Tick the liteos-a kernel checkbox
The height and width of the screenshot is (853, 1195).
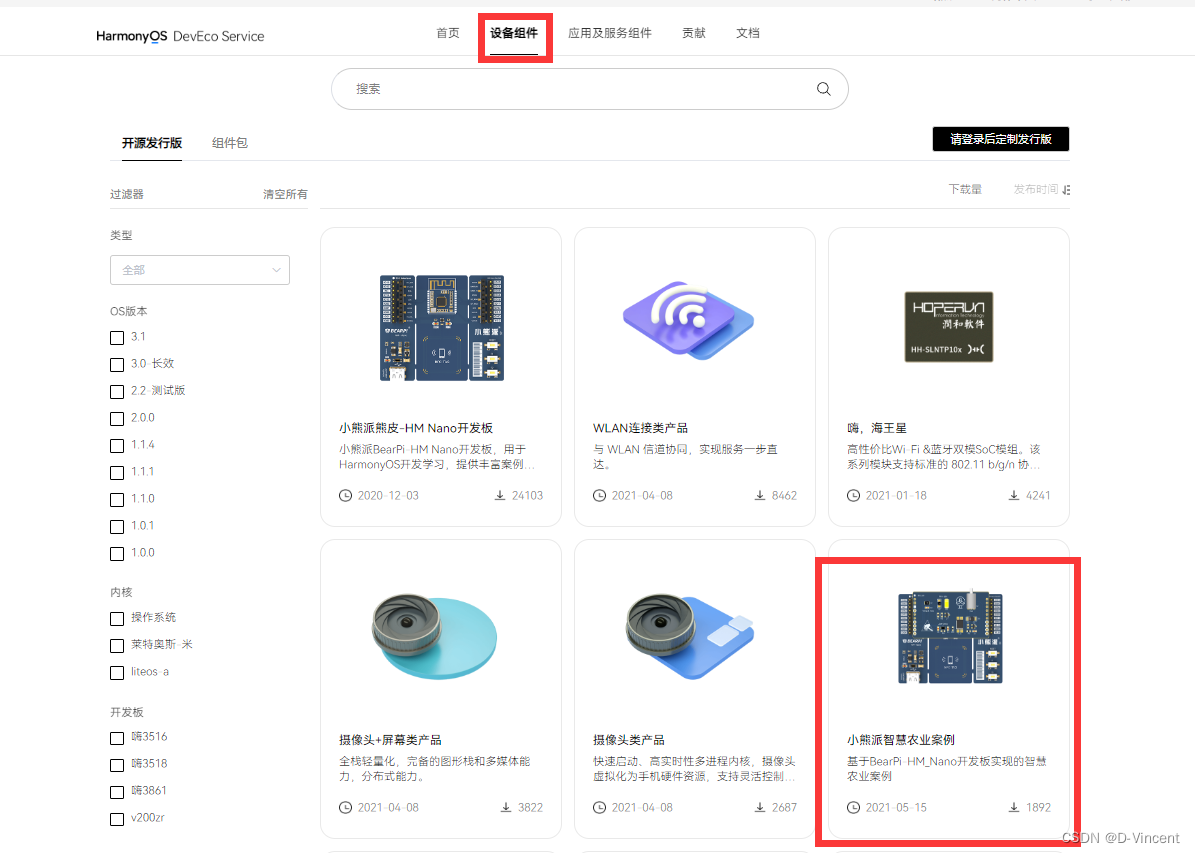[x=117, y=673]
